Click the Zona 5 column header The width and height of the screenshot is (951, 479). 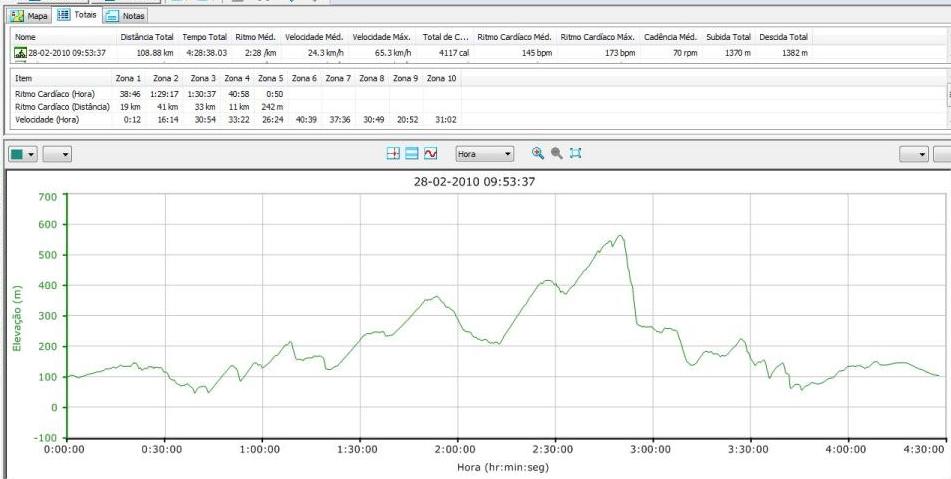(271, 78)
